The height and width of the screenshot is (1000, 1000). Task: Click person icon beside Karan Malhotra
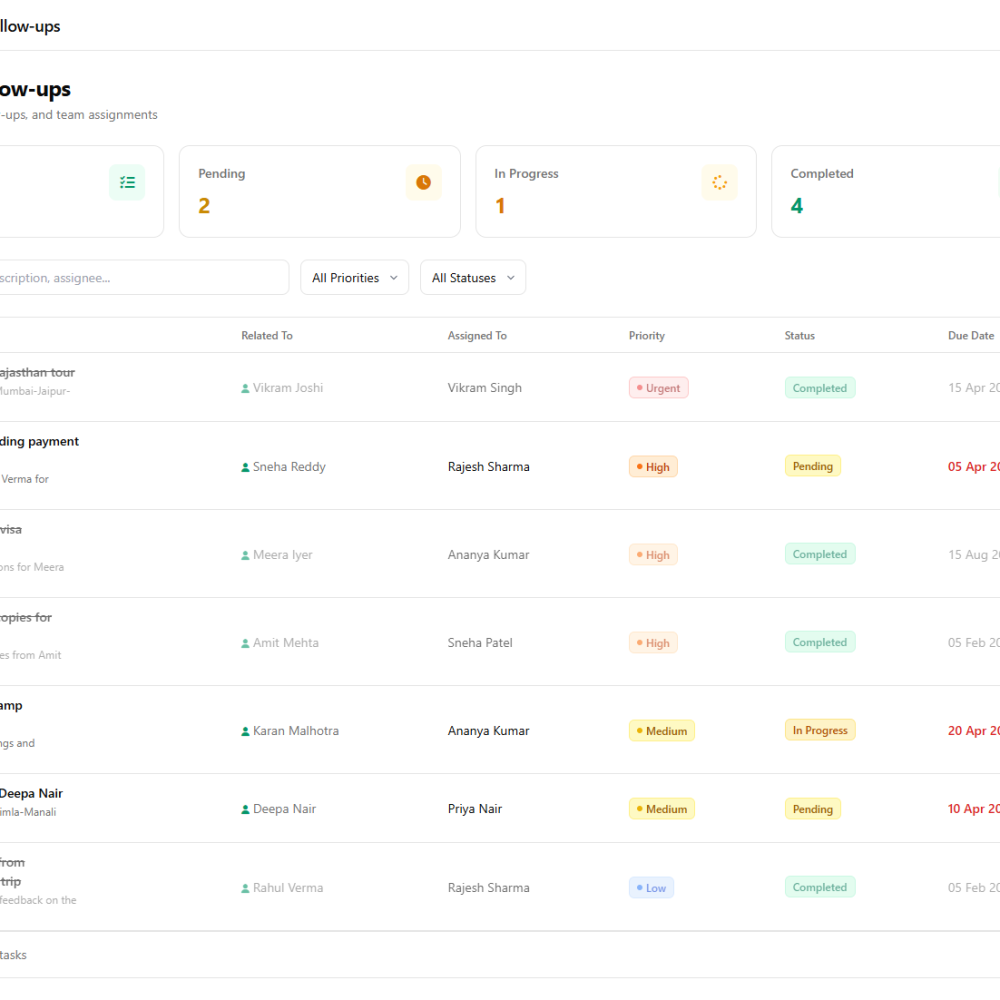(x=245, y=732)
